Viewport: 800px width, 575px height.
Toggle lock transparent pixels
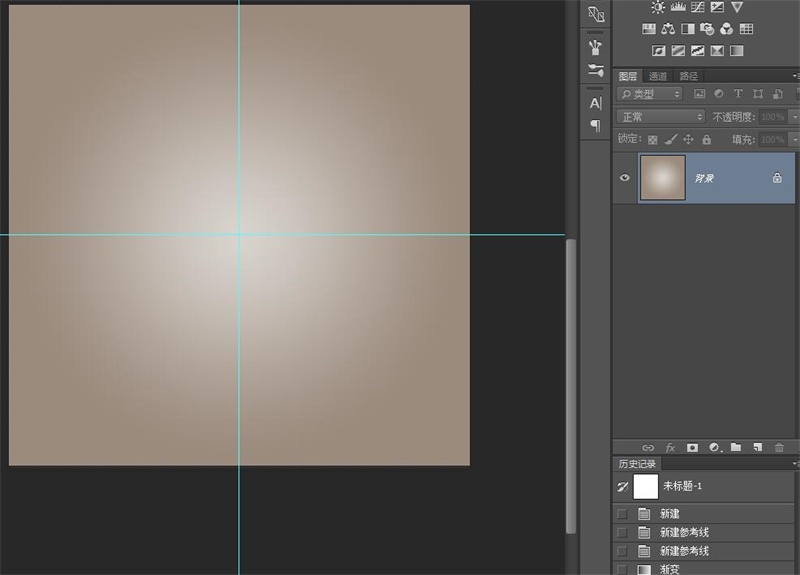coord(653,139)
